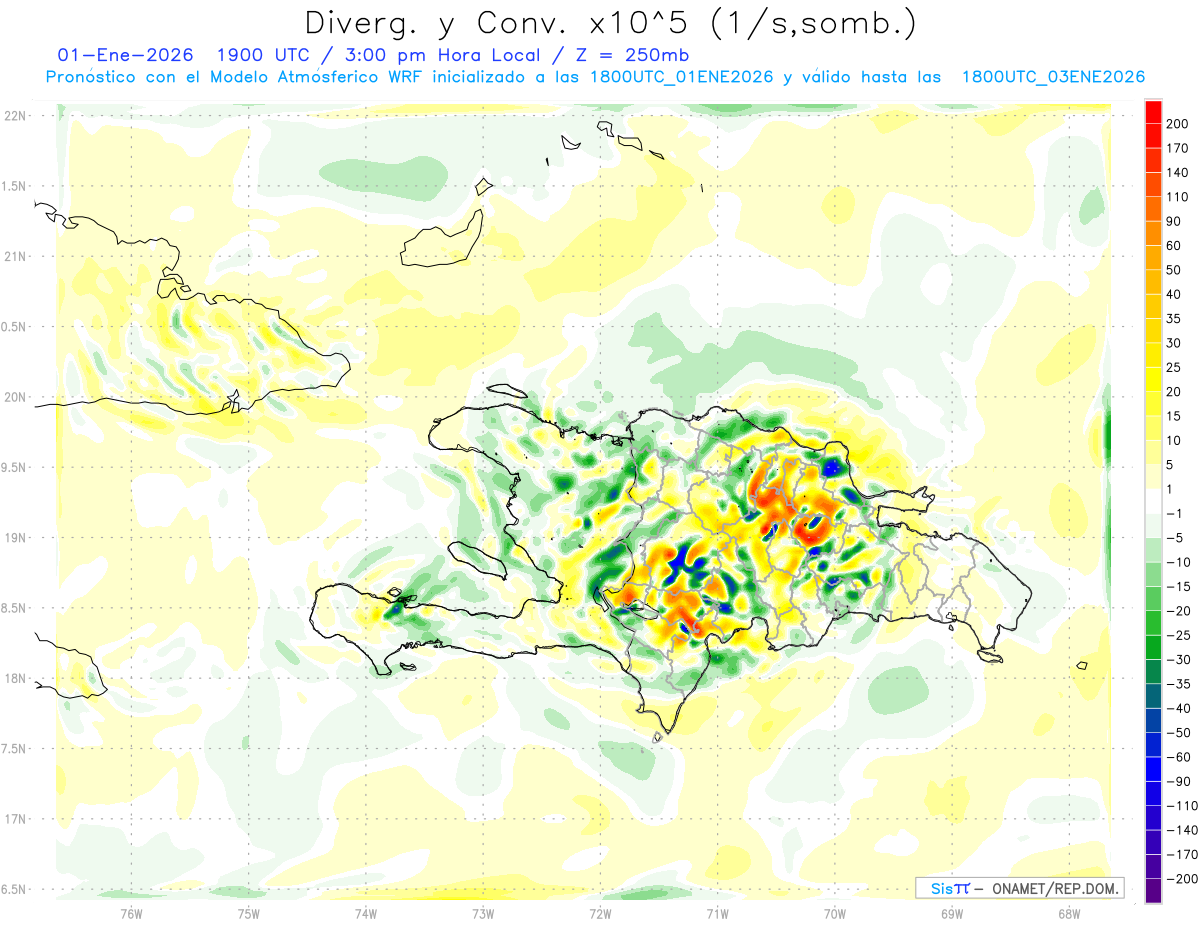Click the '17N' latitude label
The image size is (1200, 927).
14,819
